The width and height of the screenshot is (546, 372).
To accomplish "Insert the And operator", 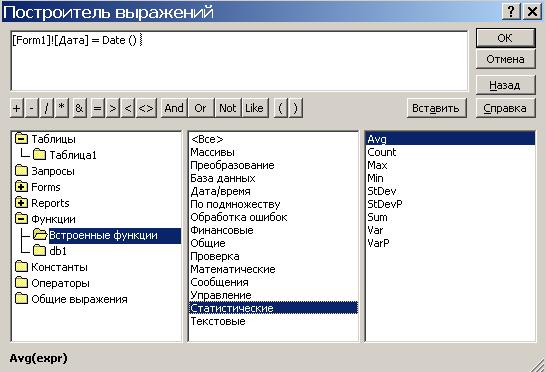I will pos(174,108).
